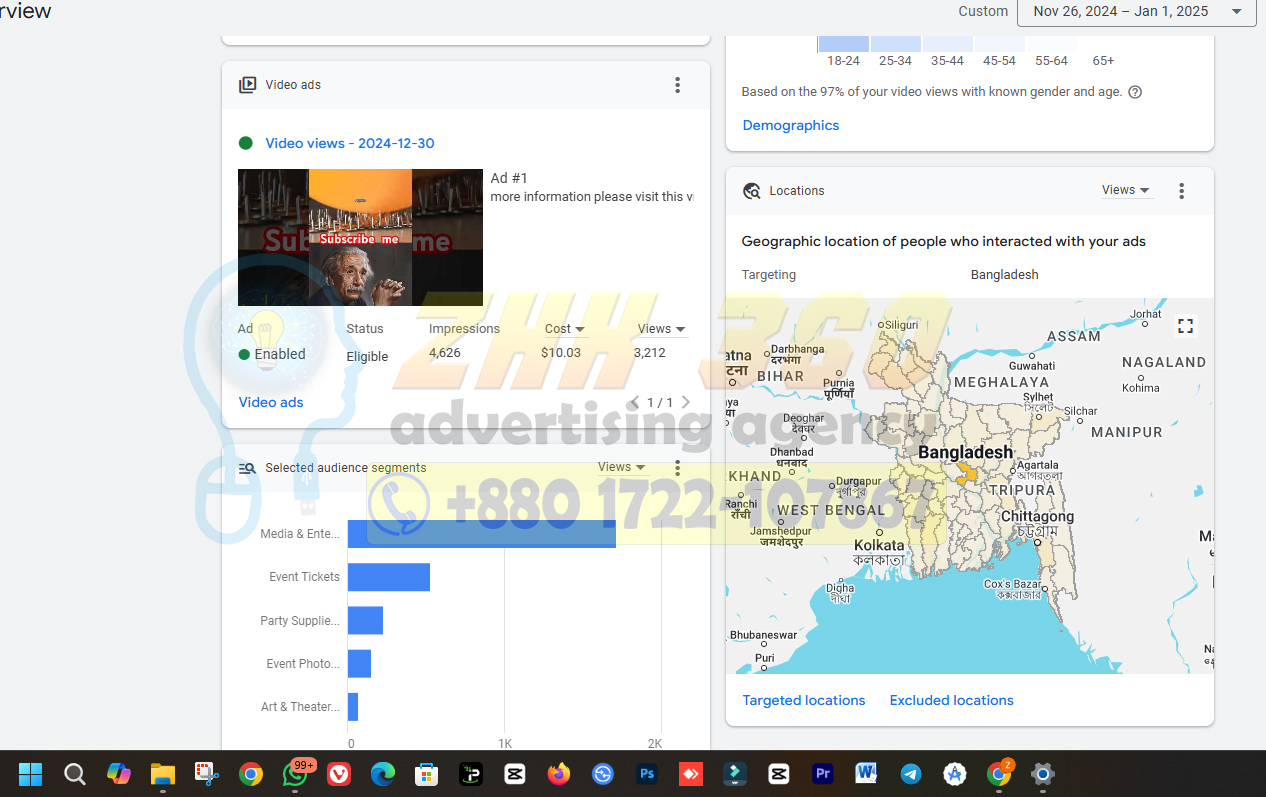The height and width of the screenshot is (797, 1266).
Task: Open the Views dropdown in Locations card
Action: click(x=1126, y=190)
